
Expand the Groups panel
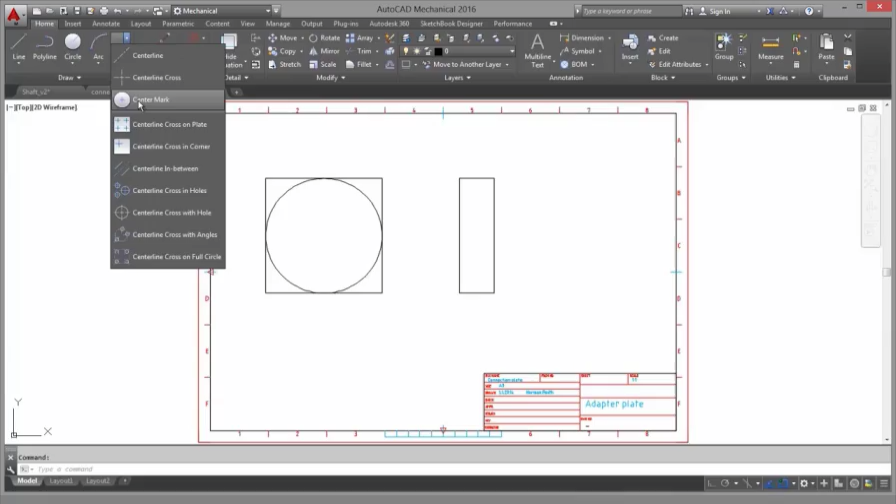[731, 77]
